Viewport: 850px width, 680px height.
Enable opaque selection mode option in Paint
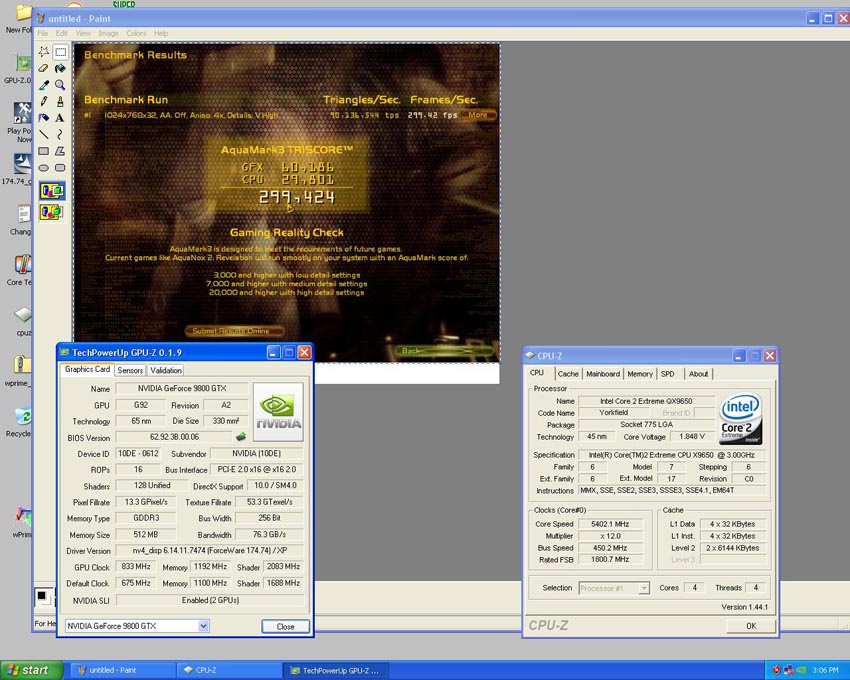point(52,191)
